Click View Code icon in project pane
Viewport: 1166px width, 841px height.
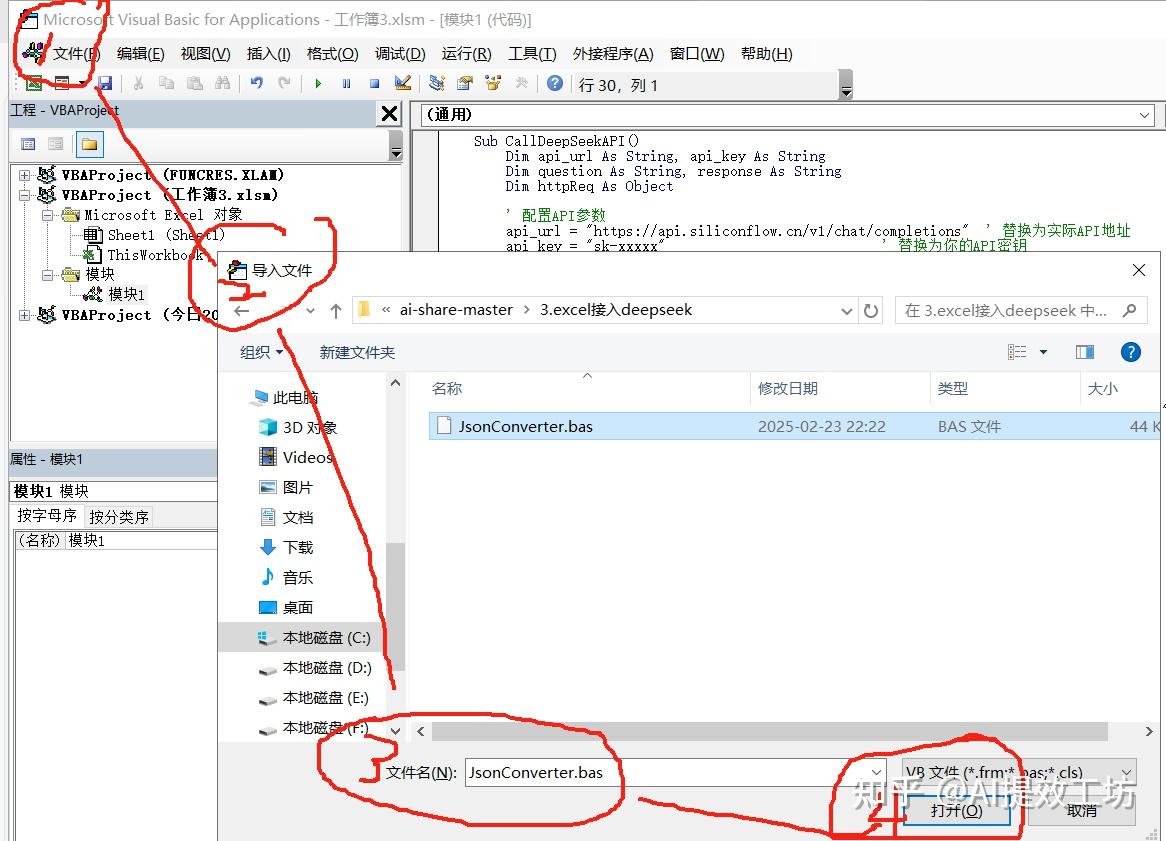[x=28, y=144]
